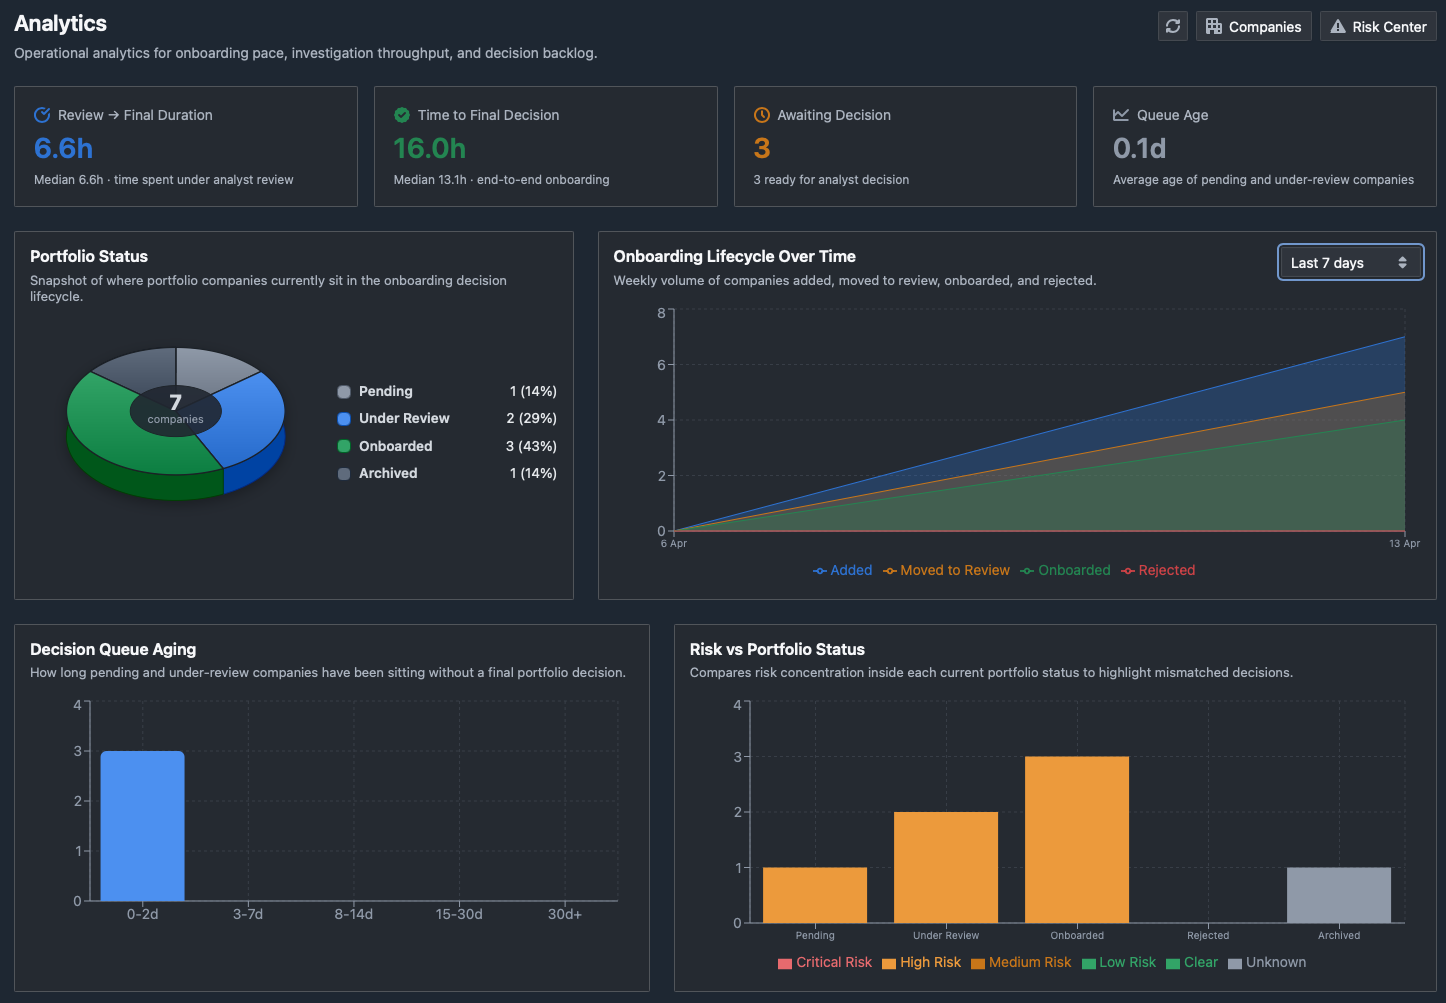The image size is (1446, 1003).
Task: Click the Queue Age chart icon
Action: [1121, 115]
